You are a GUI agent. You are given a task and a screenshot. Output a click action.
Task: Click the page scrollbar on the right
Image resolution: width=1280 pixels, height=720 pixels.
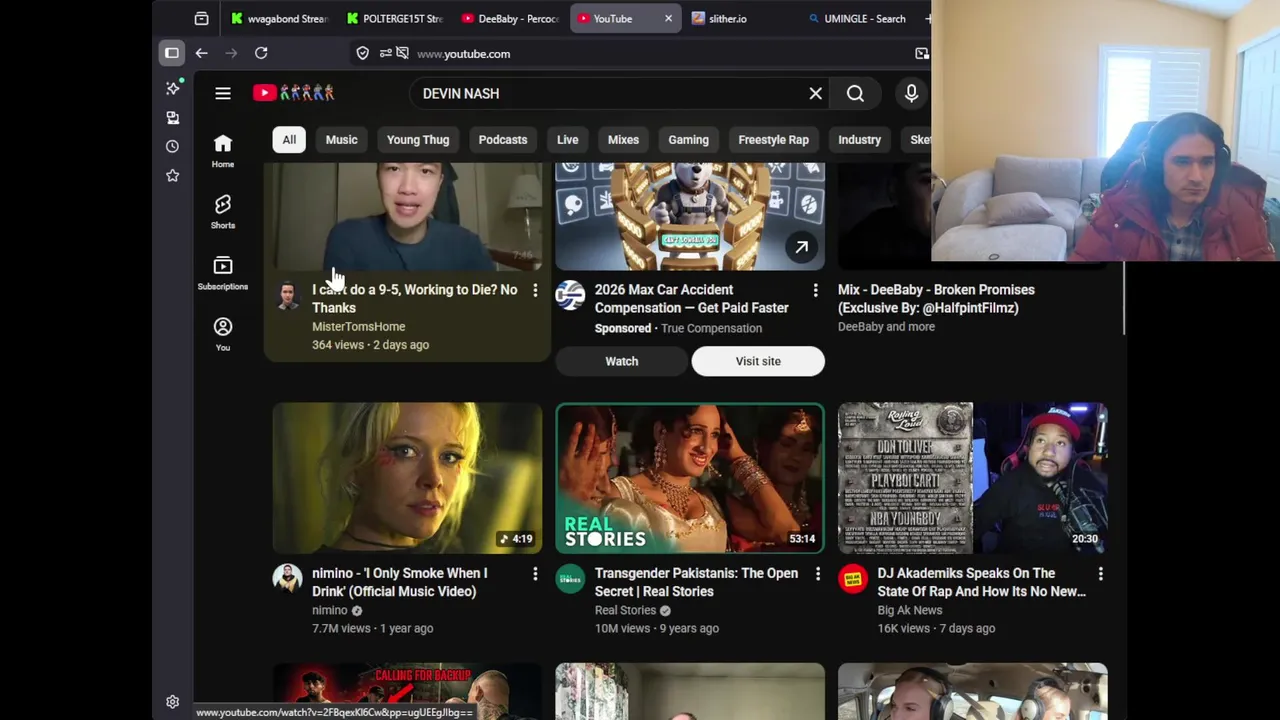[1124, 298]
